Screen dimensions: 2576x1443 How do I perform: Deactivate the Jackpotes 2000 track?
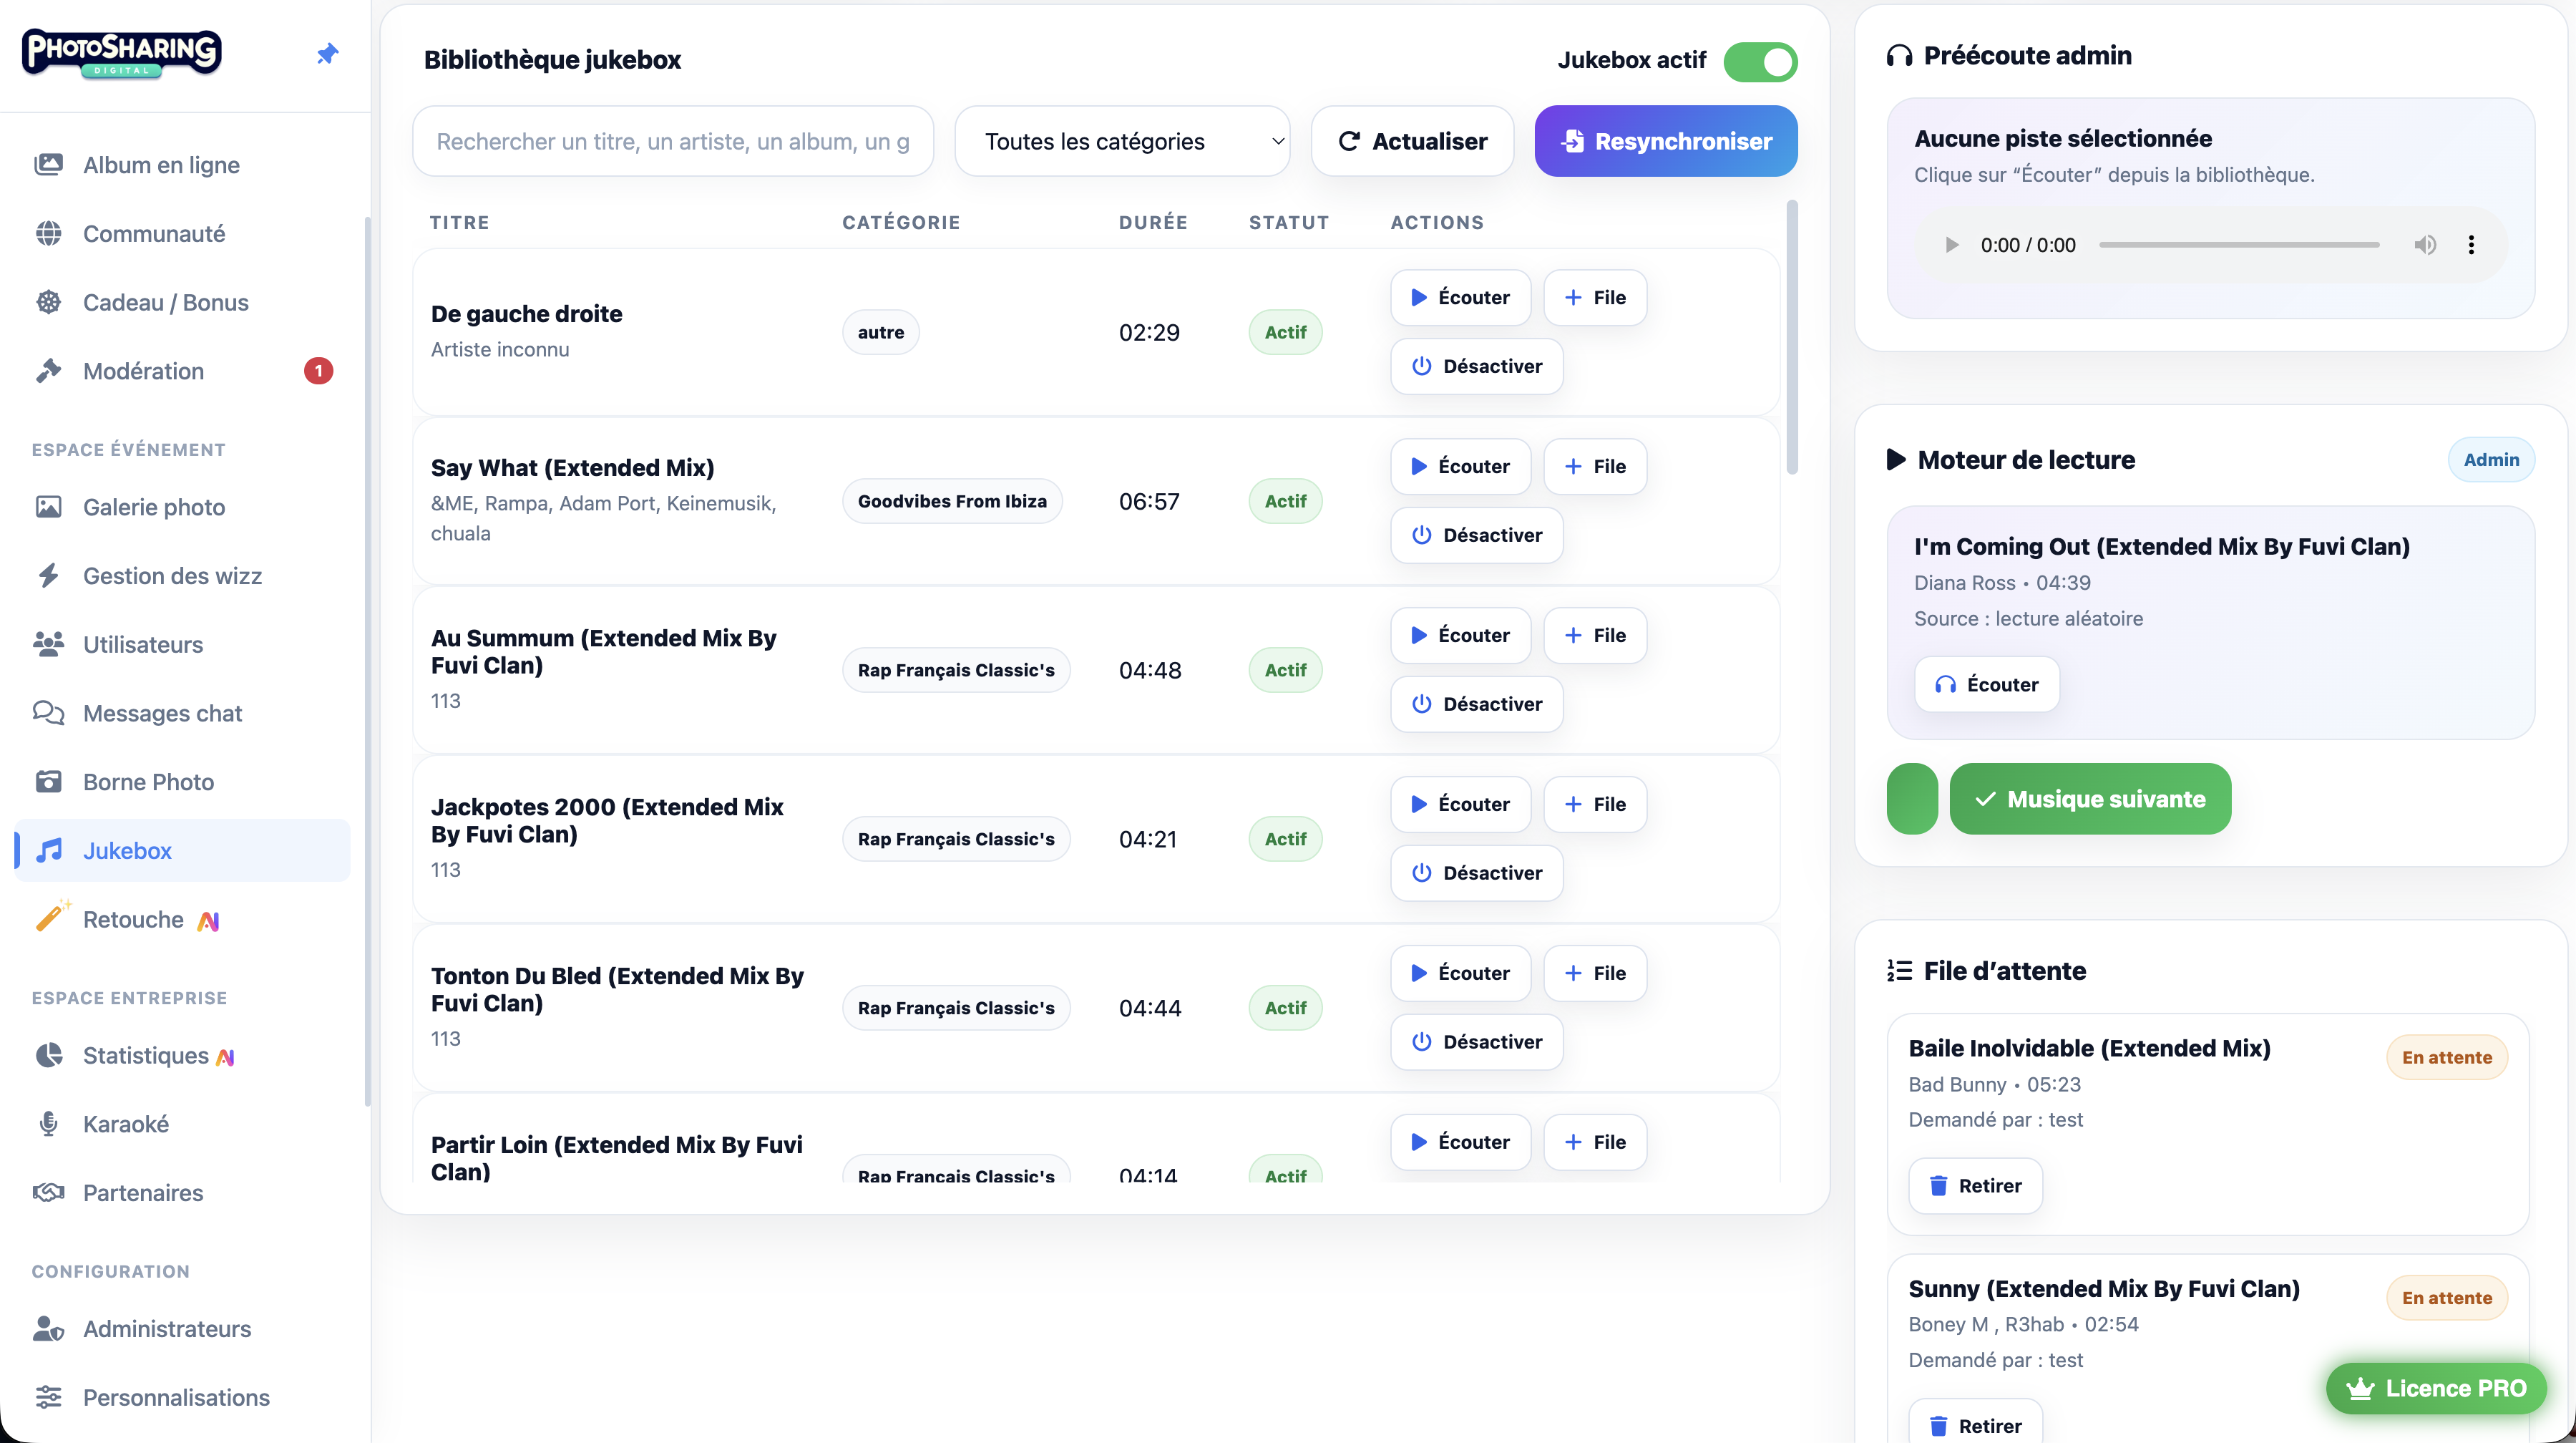[x=1476, y=873]
